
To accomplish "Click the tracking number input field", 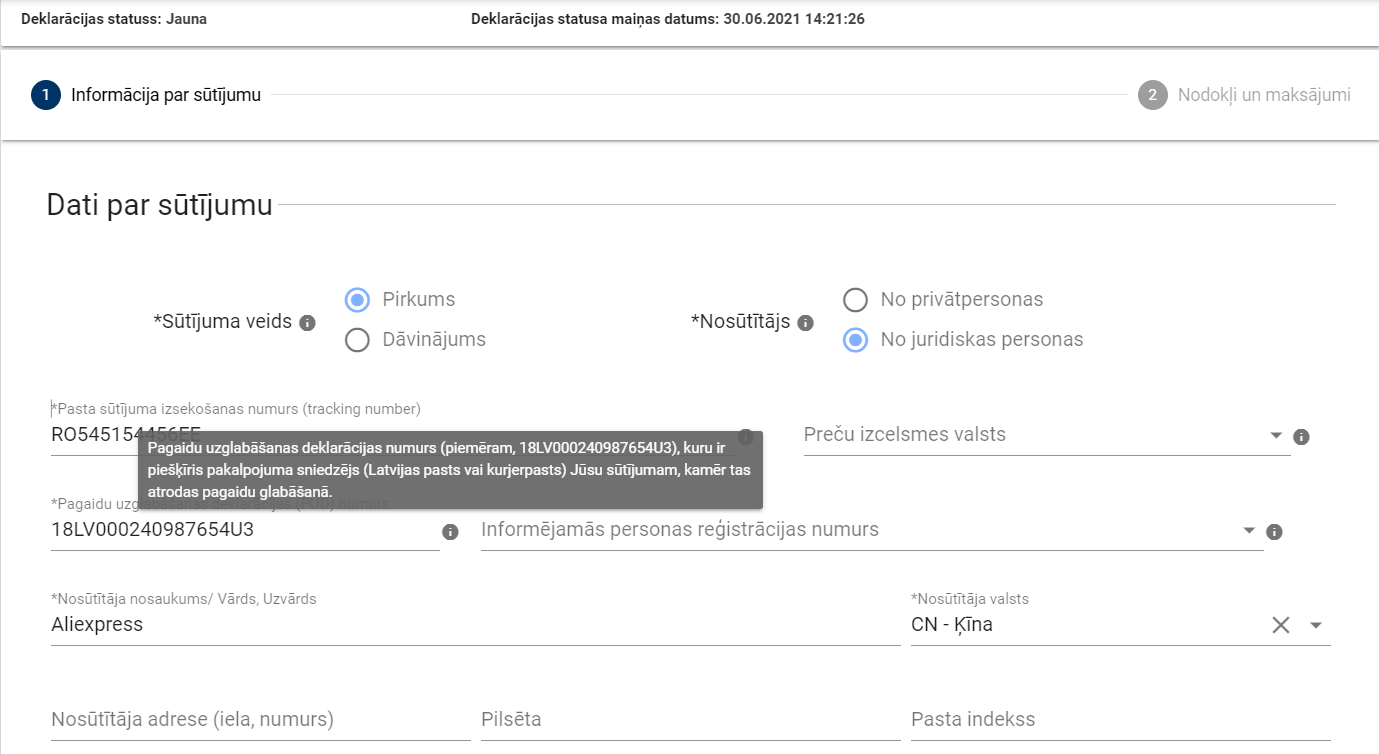I will (393, 434).
